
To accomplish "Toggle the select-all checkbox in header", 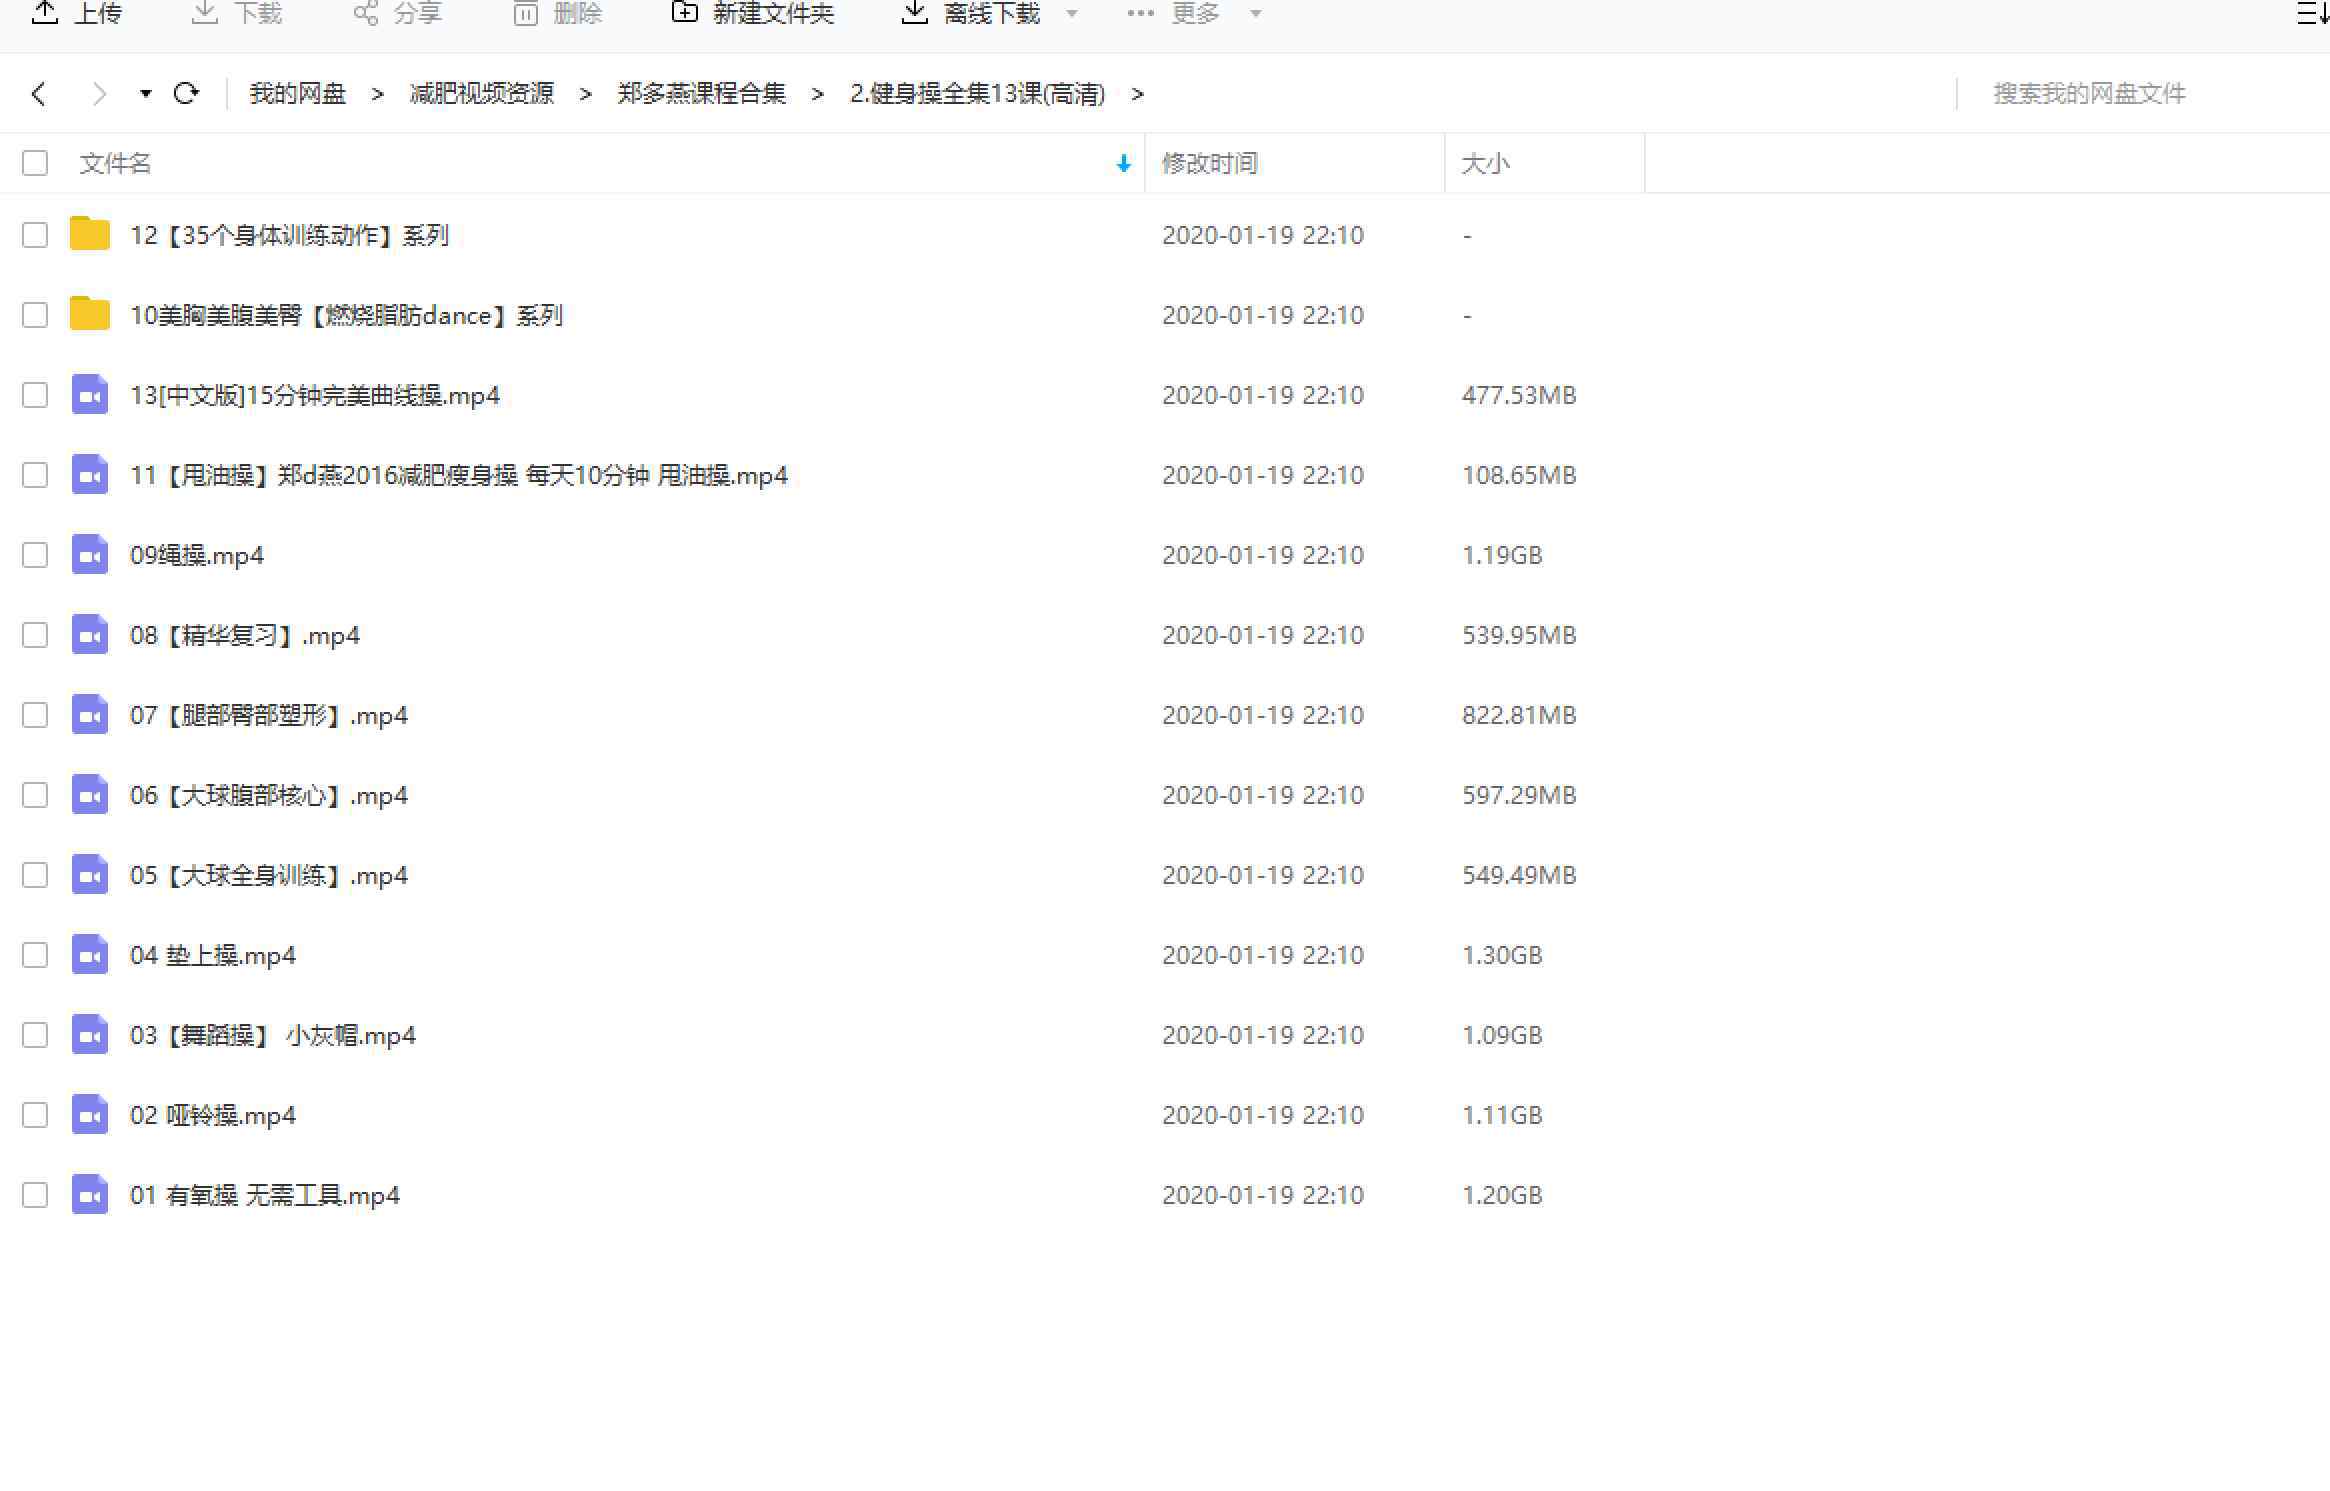I will click(x=35, y=163).
